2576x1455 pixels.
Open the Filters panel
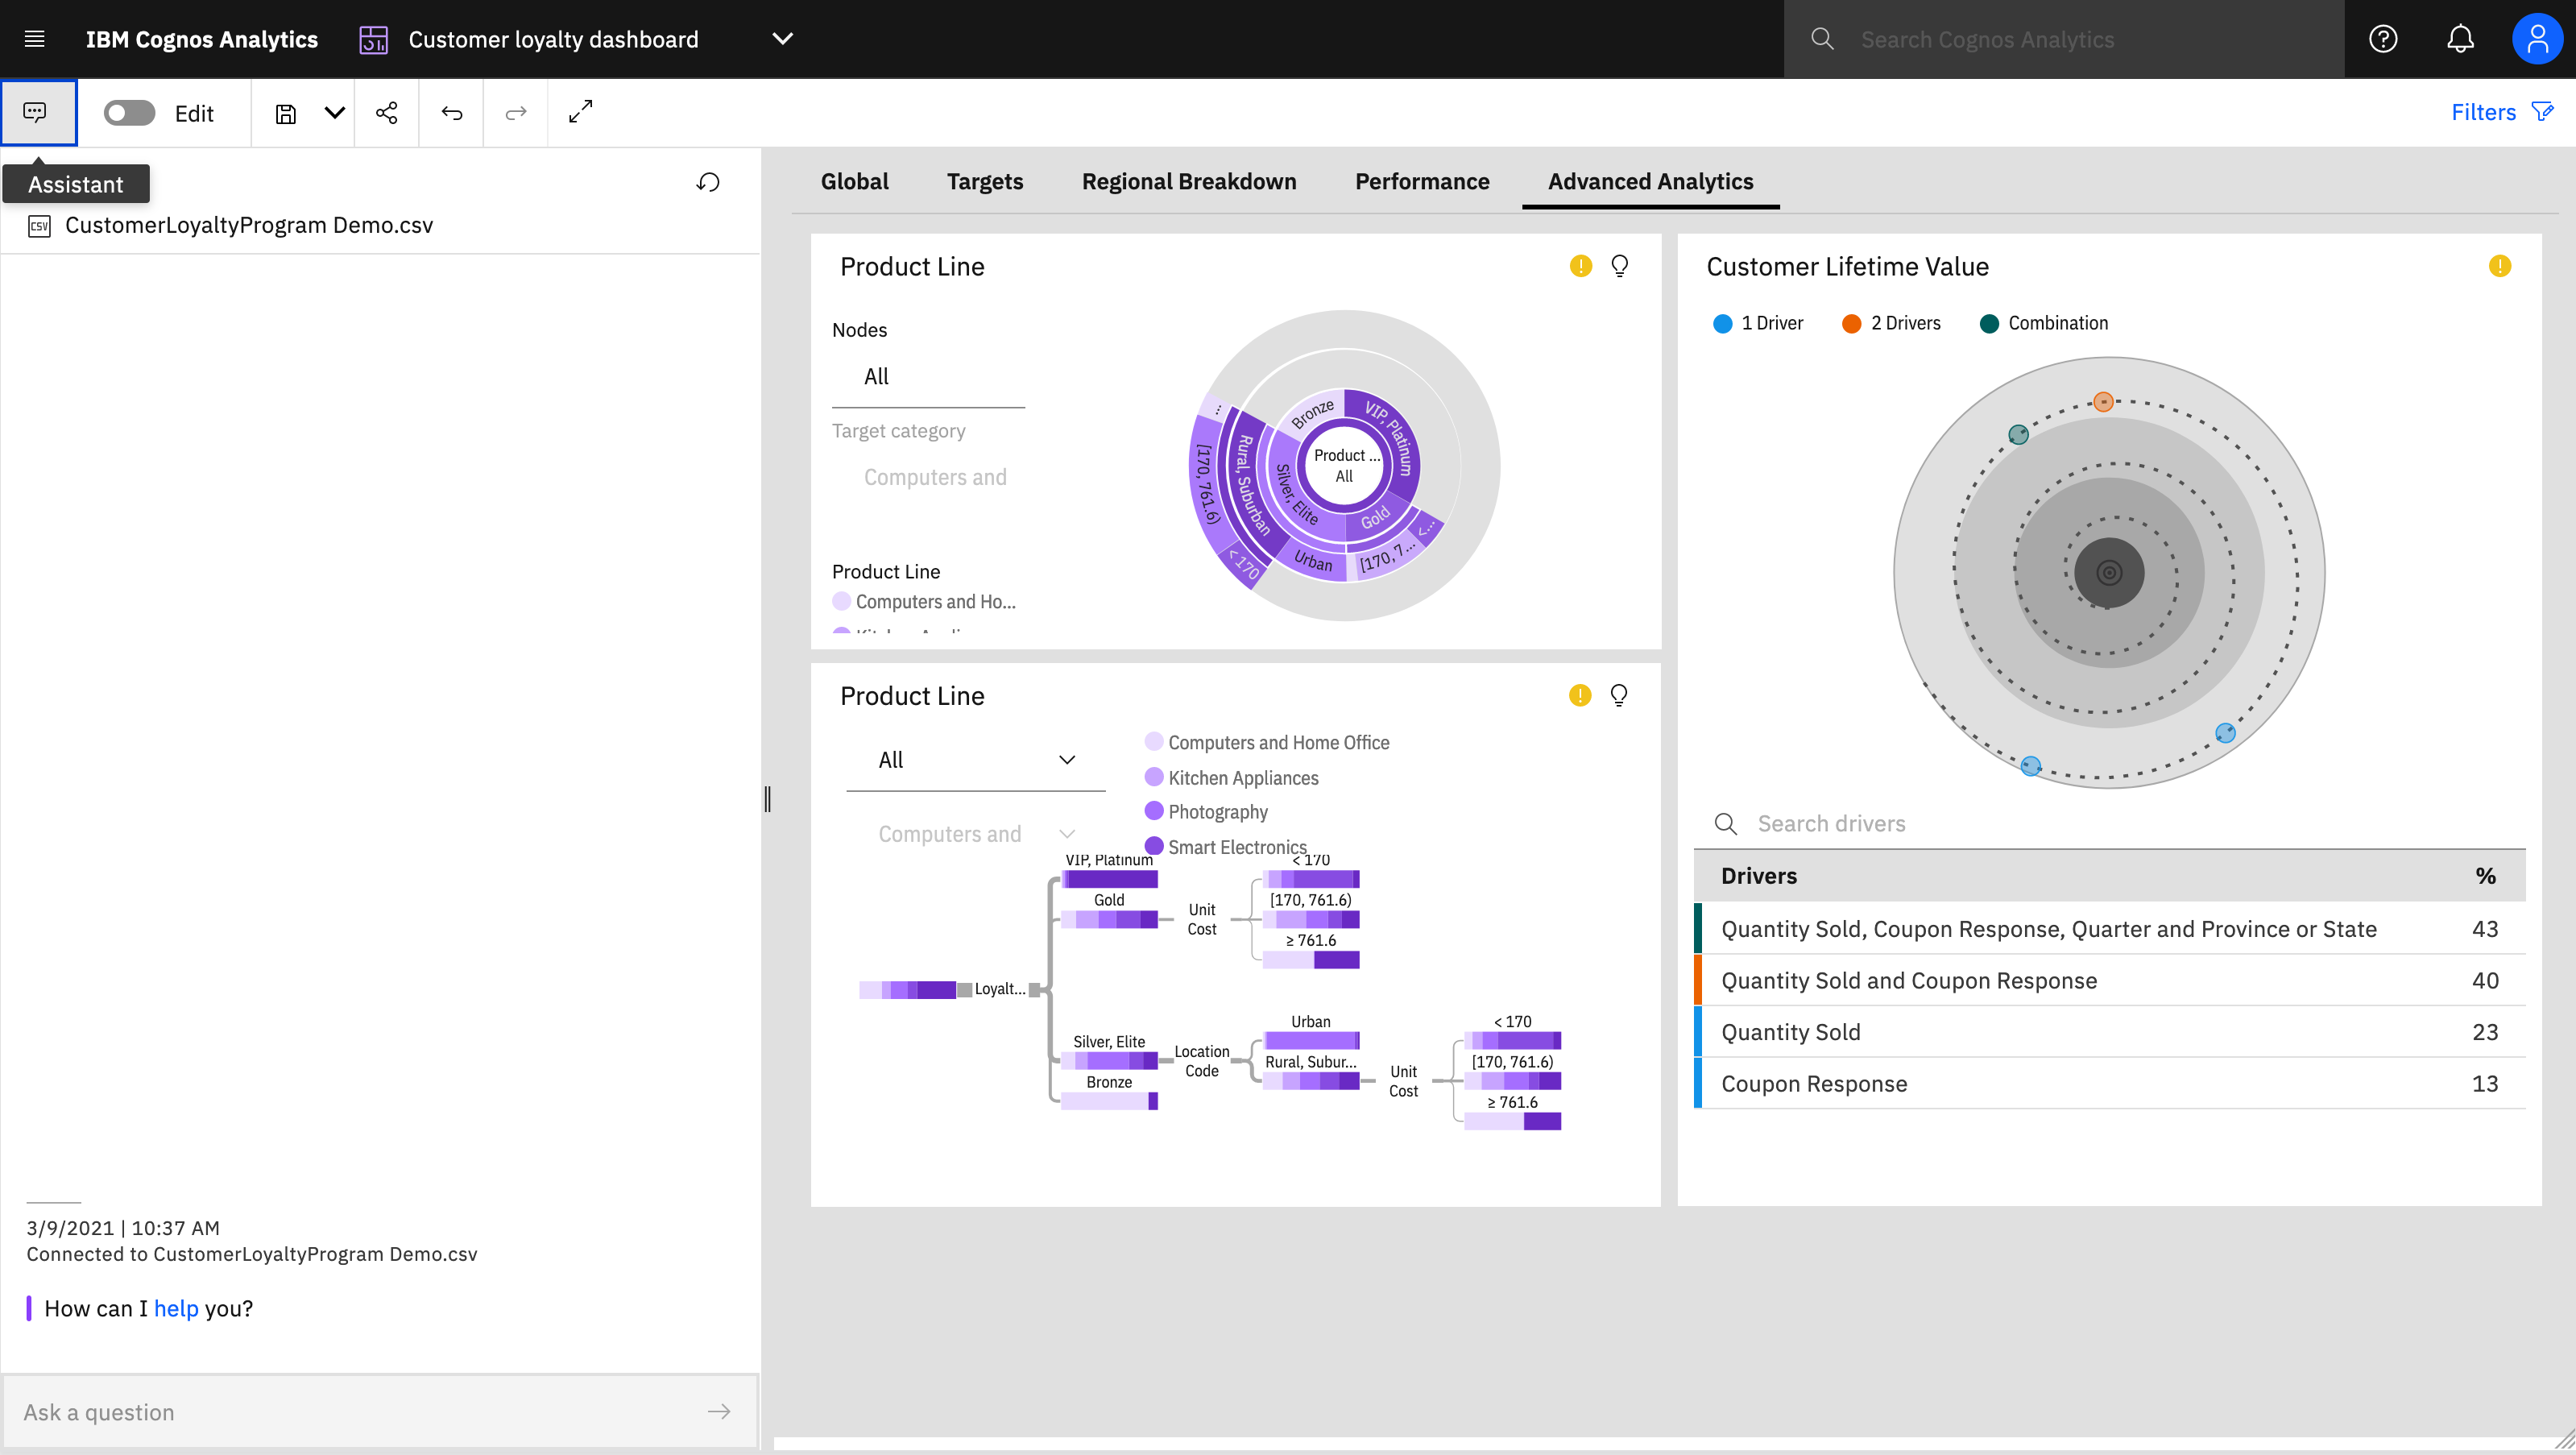2502,111
